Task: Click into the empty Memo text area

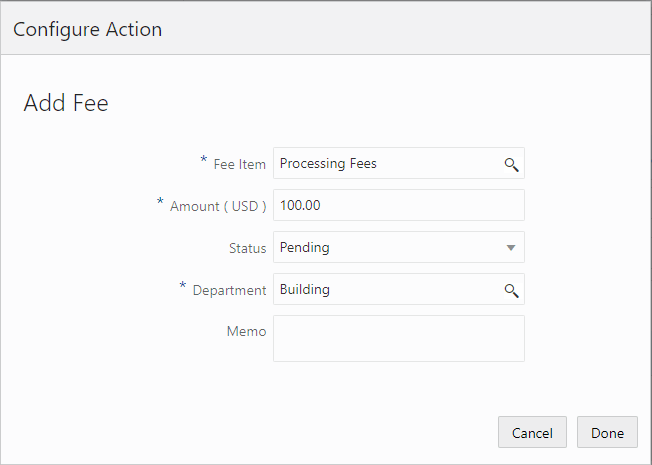Action: pyautogui.click(x=398, y=338)
